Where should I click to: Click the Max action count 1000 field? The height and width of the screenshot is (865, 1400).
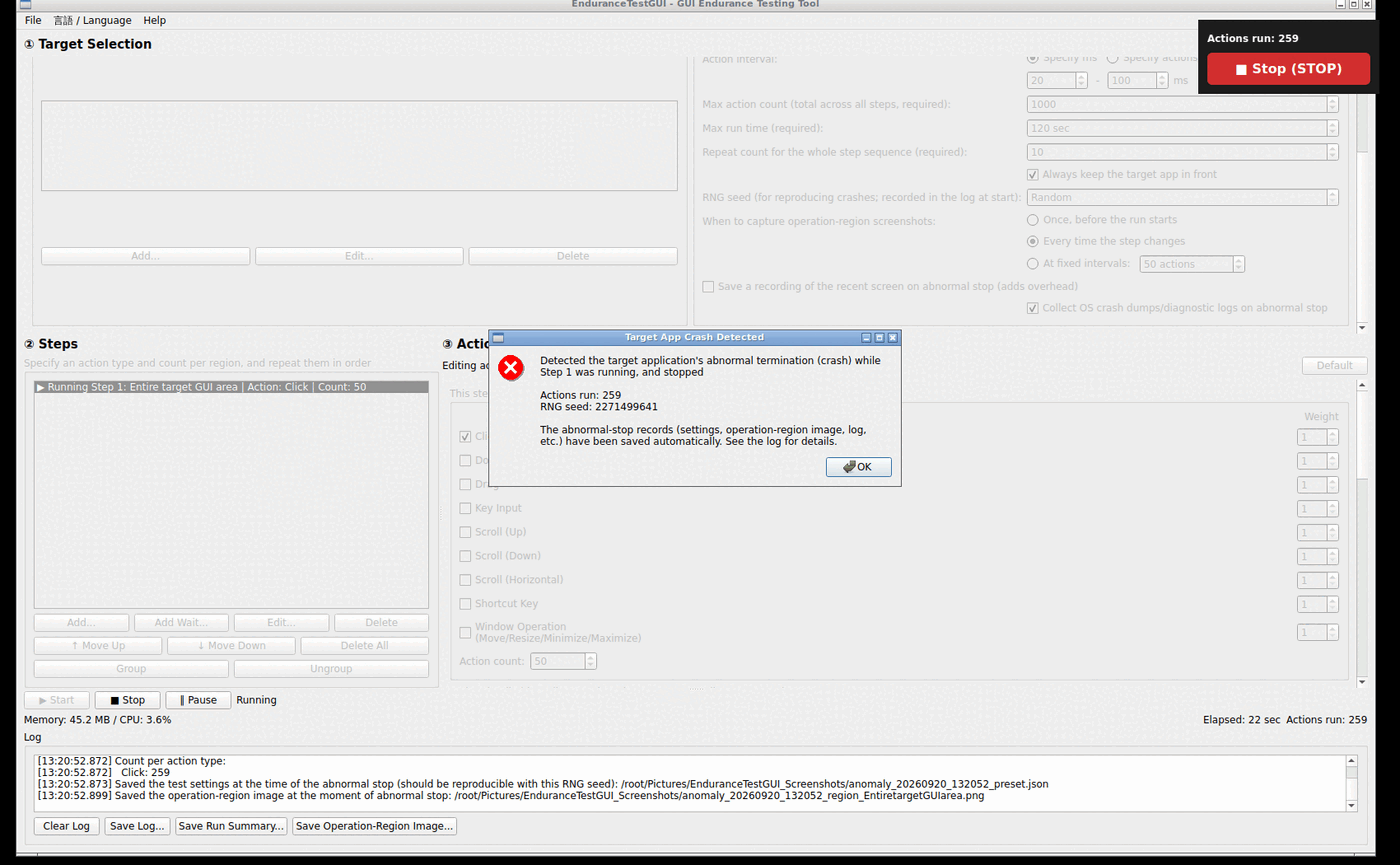1183,104
